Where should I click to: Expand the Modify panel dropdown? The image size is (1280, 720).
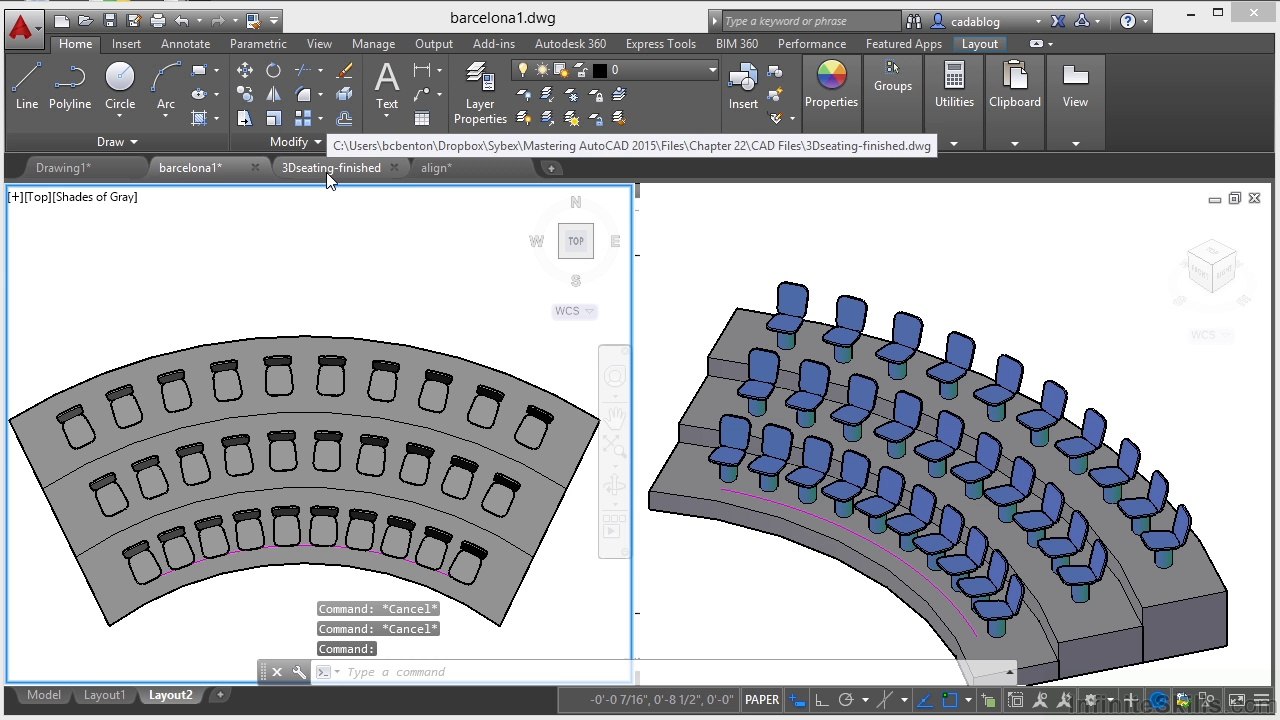pos(296,142)
